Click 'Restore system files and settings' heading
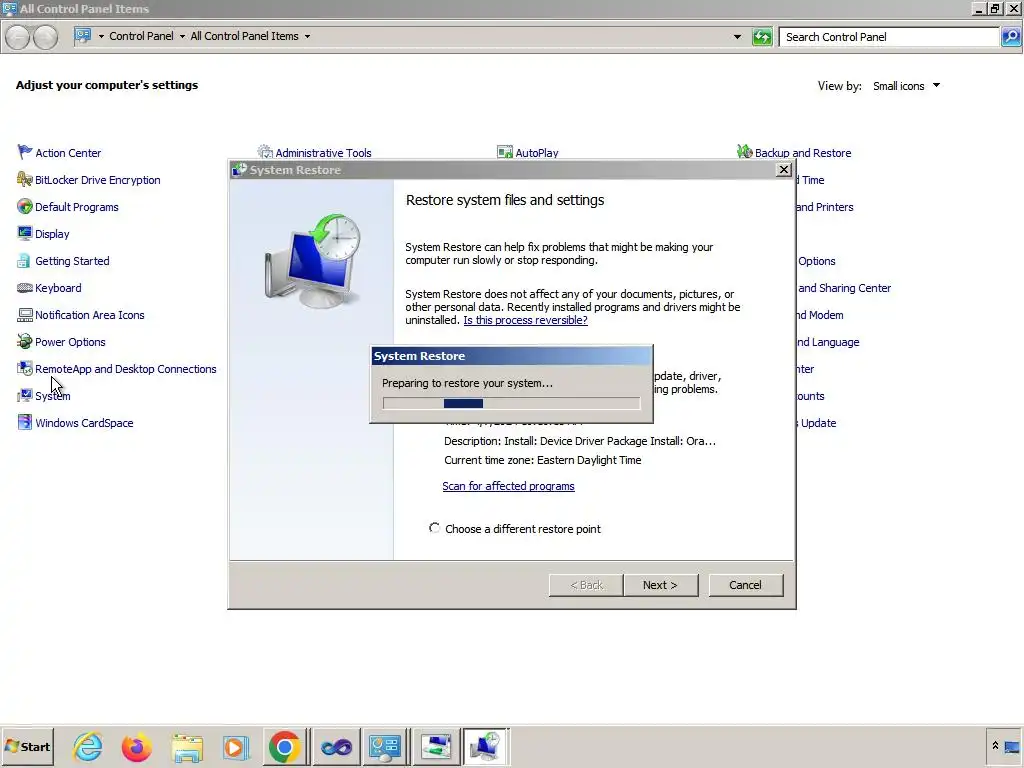Image resolution: width=1024 pixels, height=768 pixels. (x=505, y=200)
